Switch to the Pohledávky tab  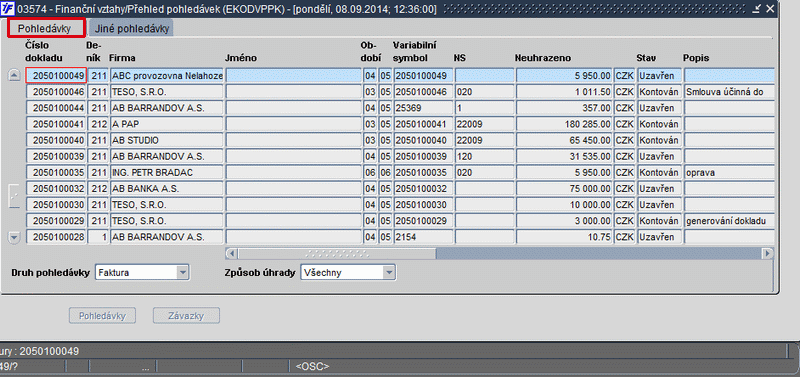click(x=46, y=29)
